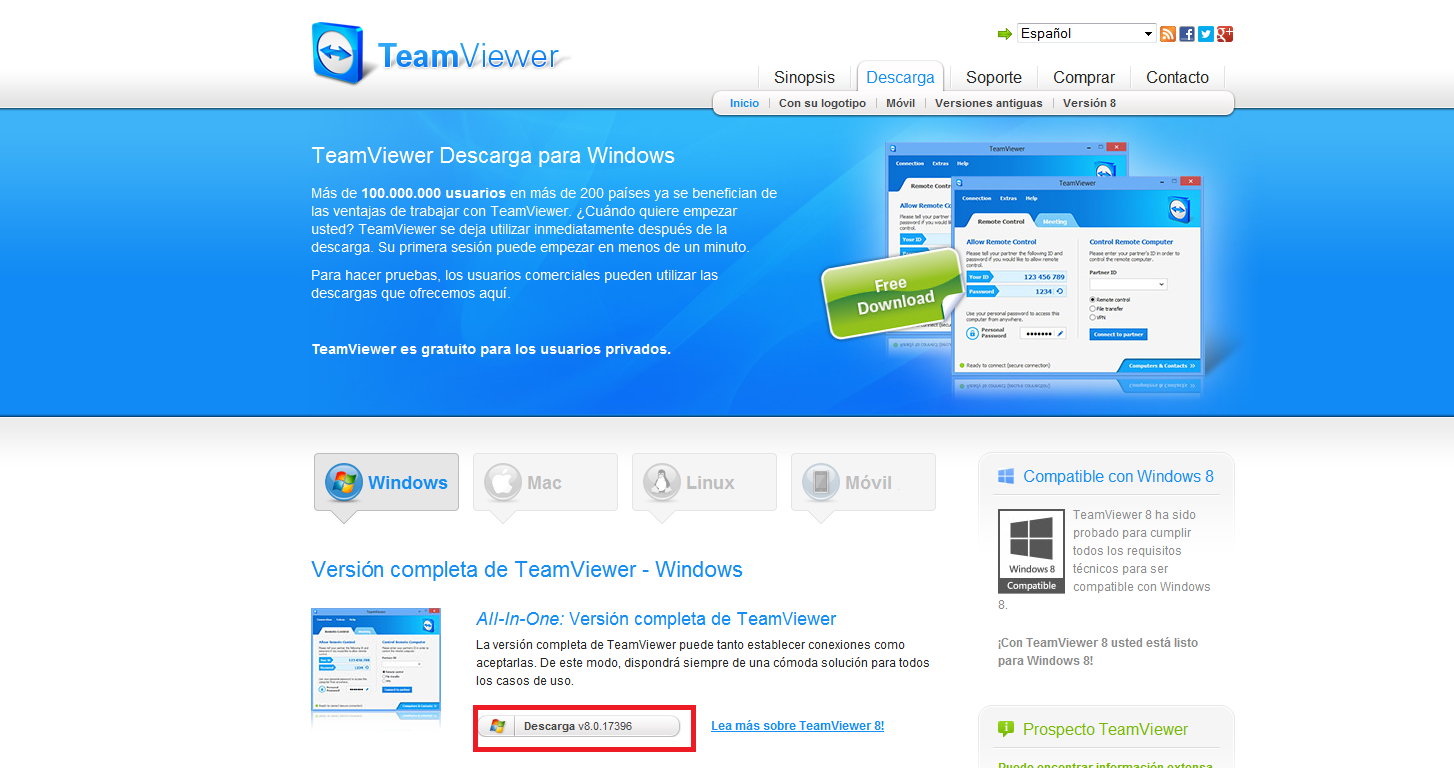Click the Windows 8 Compatible logo
This screenshot has height=768, width=1454.
coord(1030,550)
